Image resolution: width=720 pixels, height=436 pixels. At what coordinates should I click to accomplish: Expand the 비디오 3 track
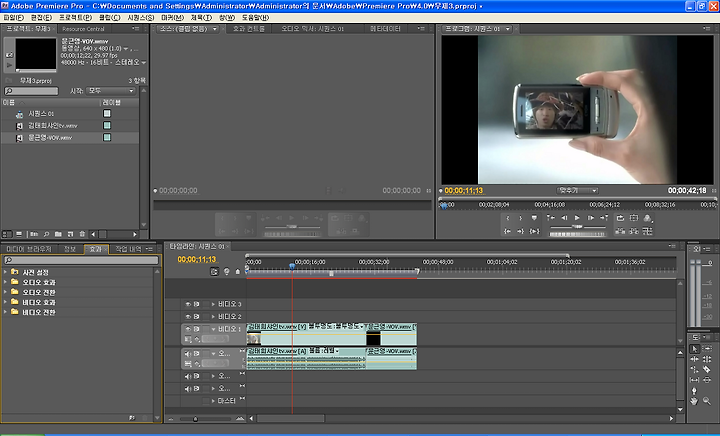213,304
